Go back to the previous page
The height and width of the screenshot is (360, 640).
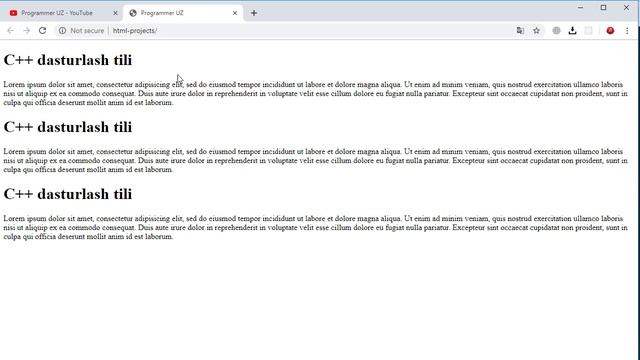[10, 31]
